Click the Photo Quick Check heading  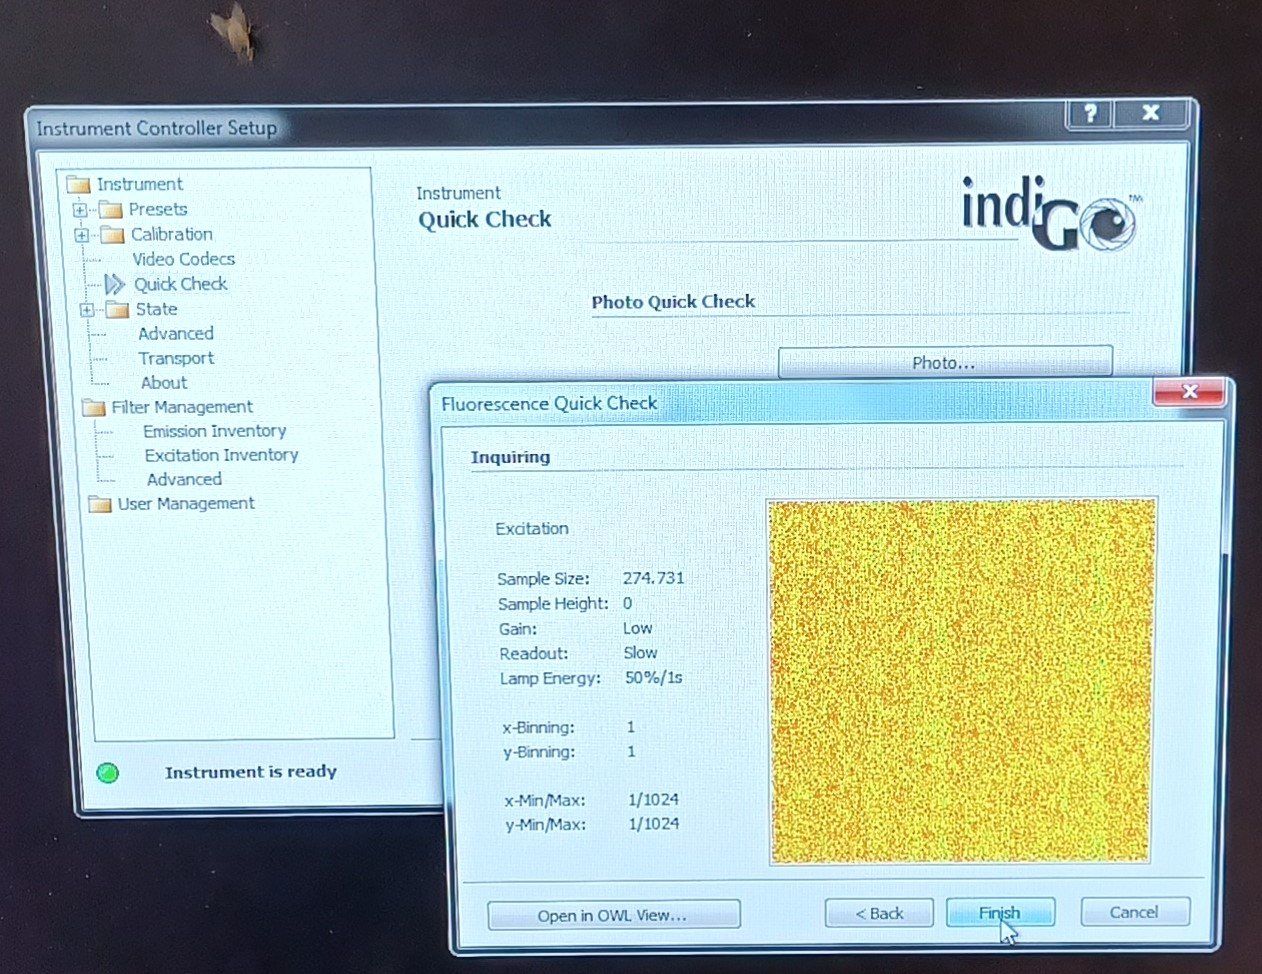[673, 302]
